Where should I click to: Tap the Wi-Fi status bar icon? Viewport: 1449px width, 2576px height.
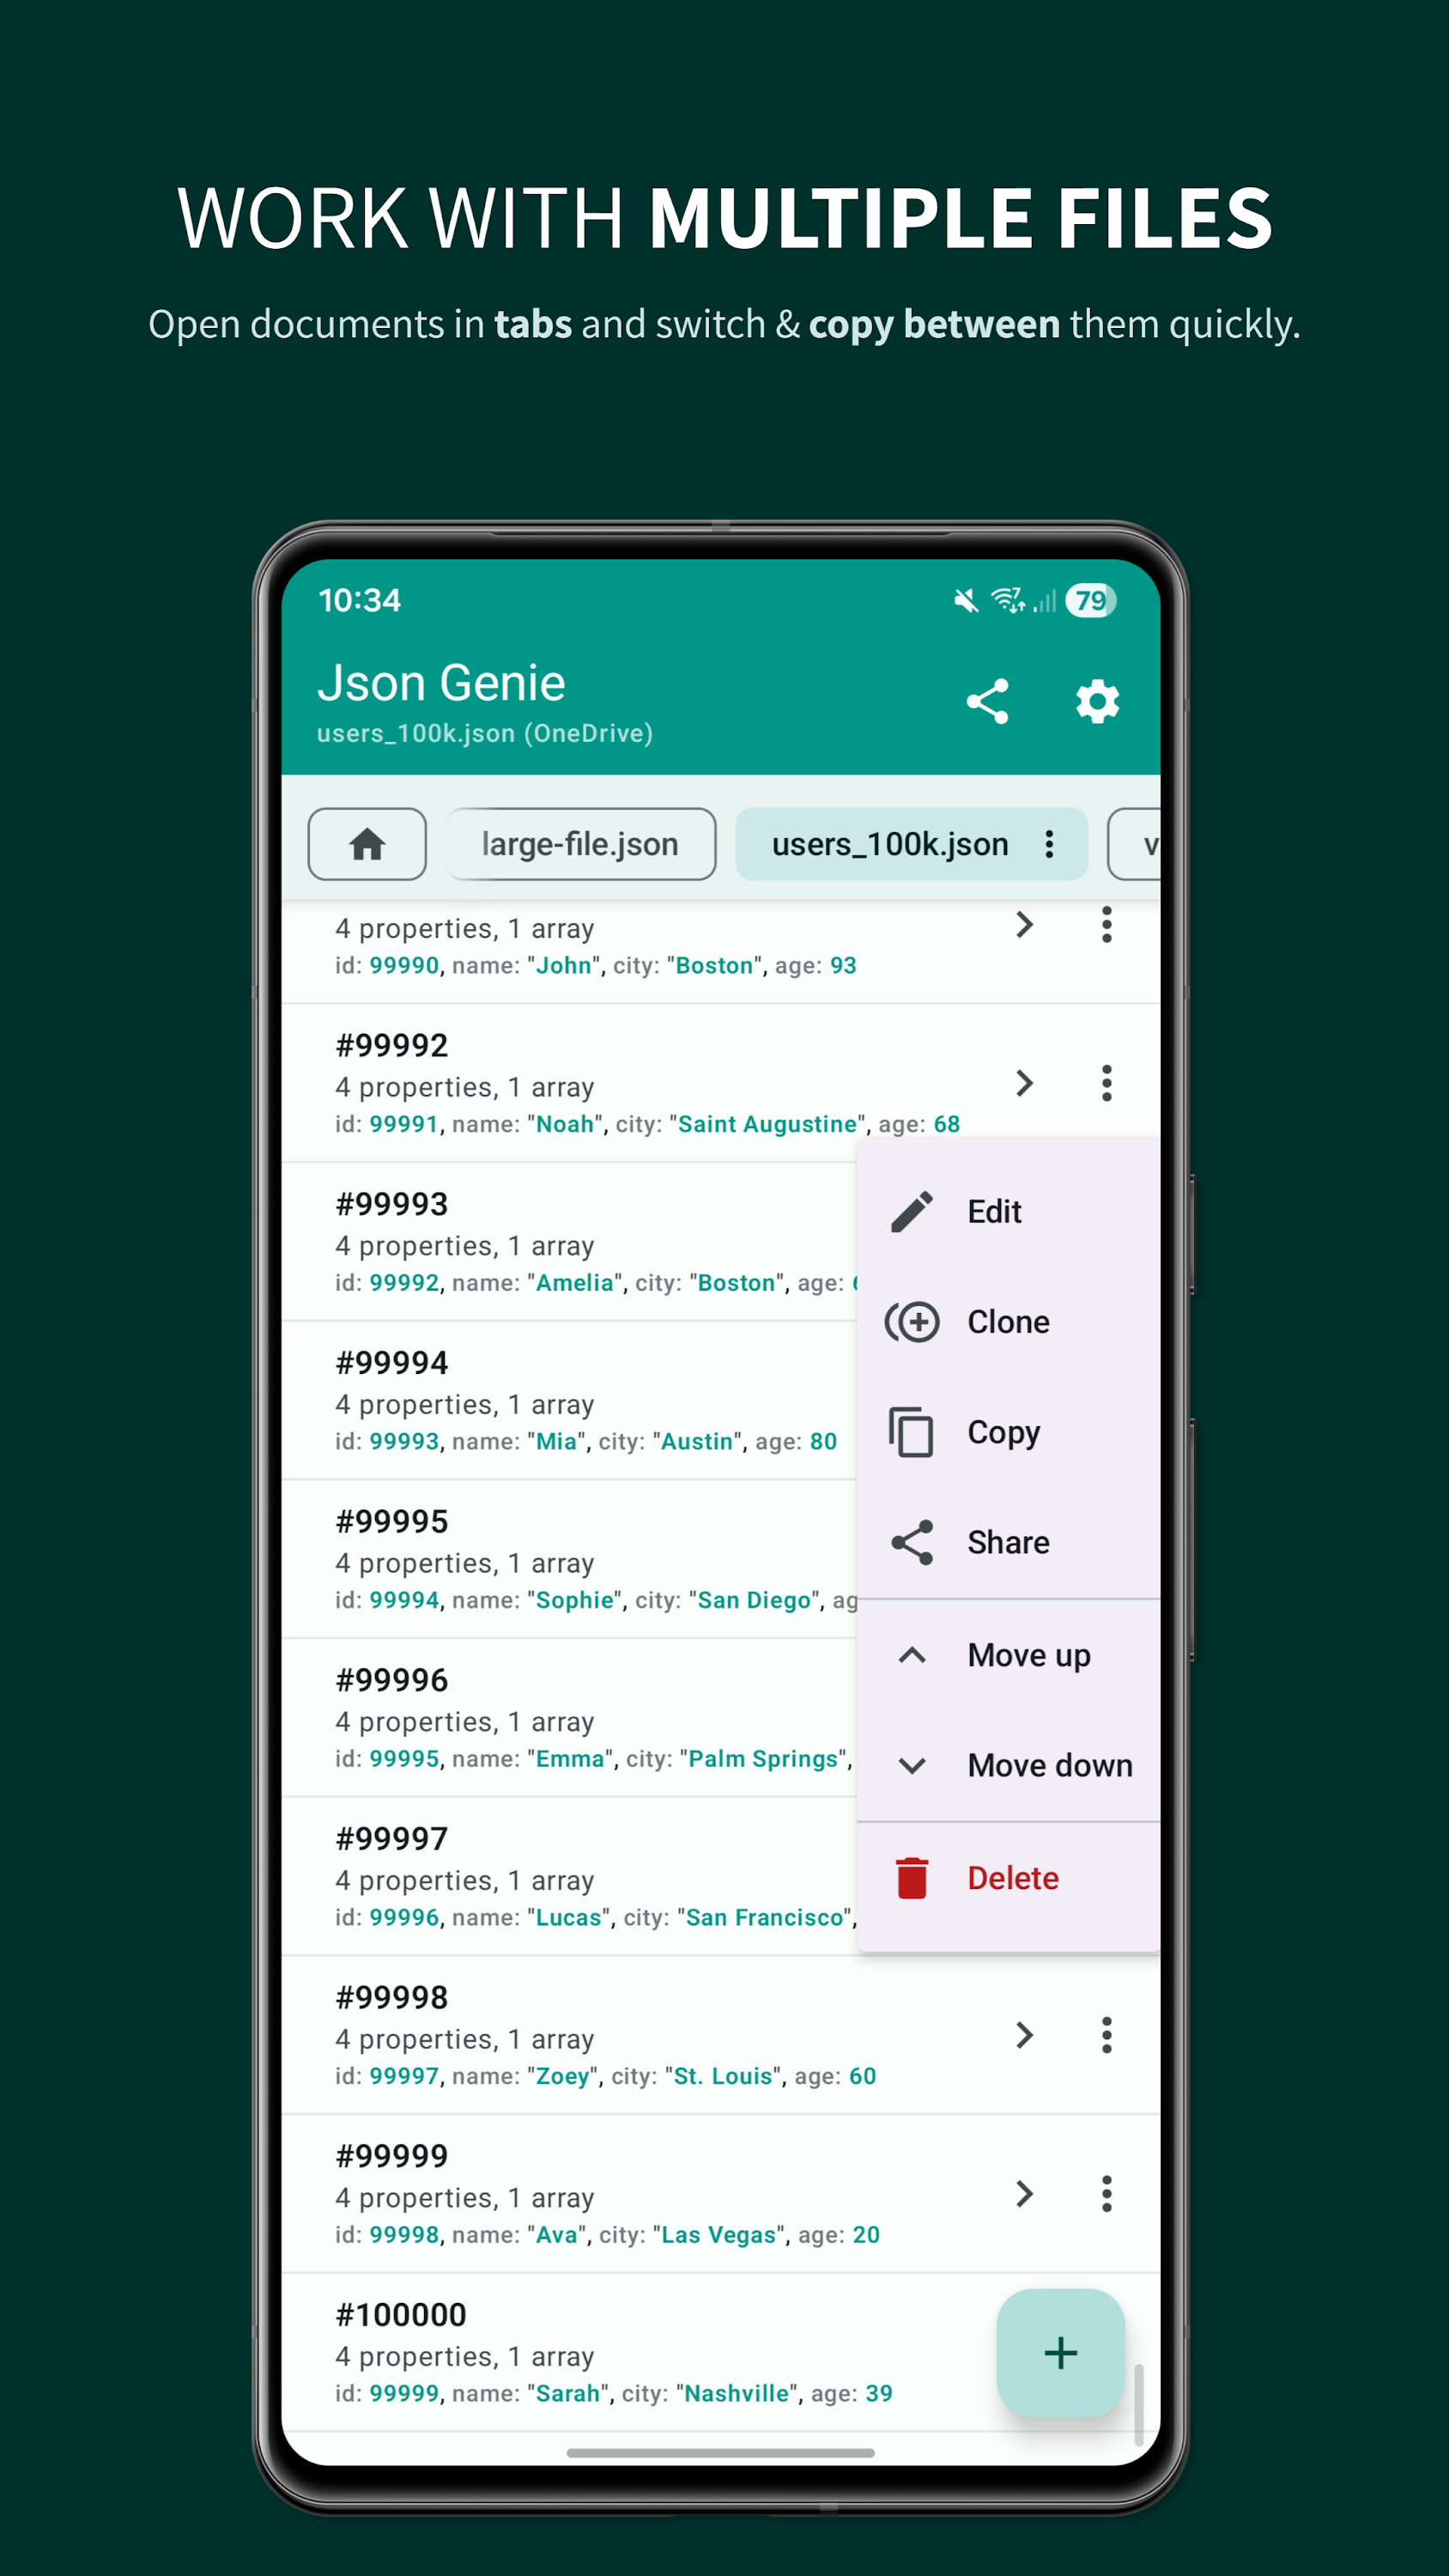(x=1008, y=600)
